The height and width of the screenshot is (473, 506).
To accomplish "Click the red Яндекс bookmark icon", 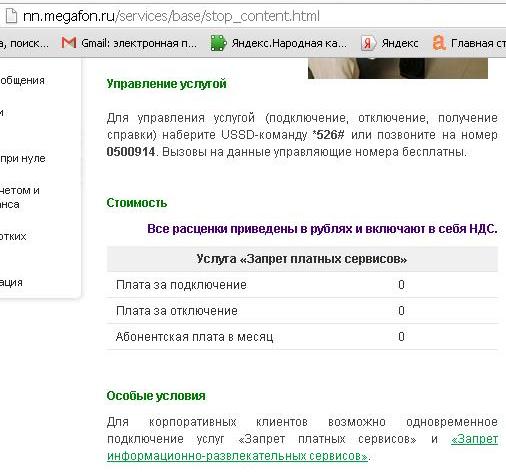I will [368, 43].
